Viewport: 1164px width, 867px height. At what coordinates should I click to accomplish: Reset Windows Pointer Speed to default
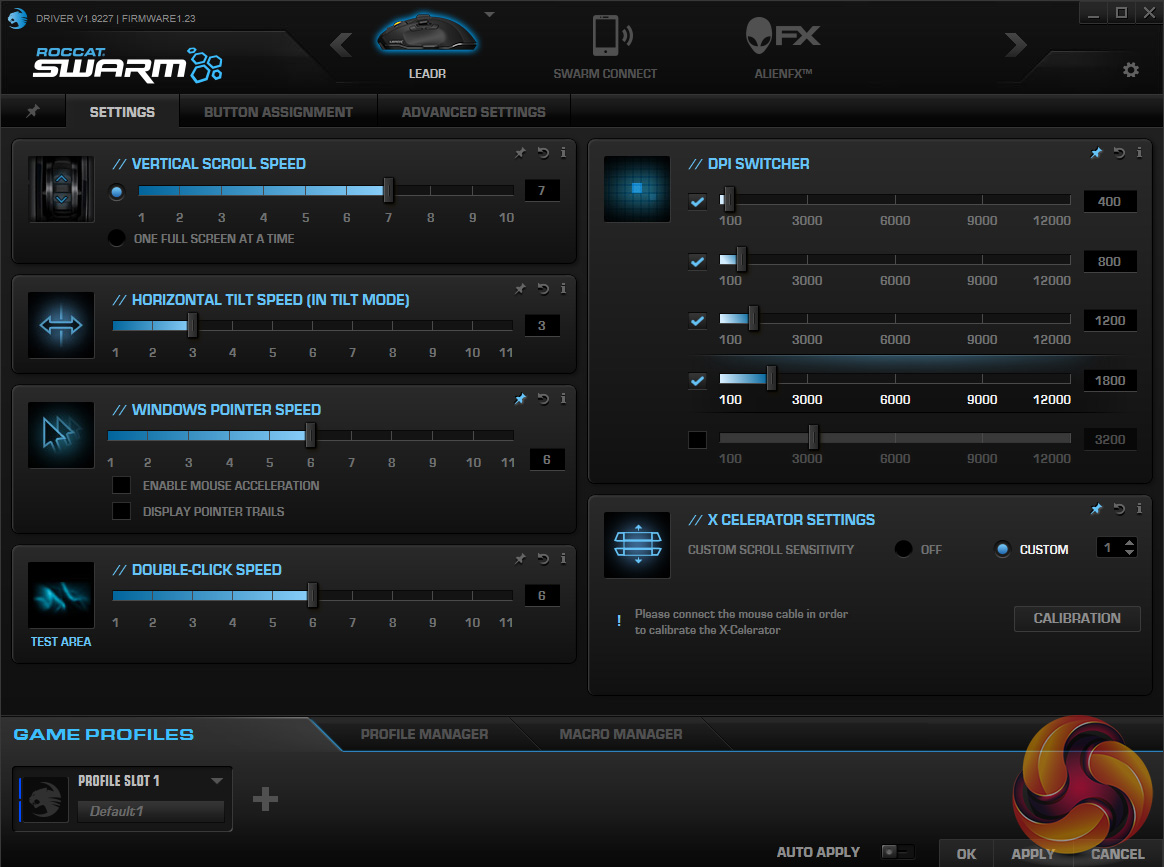pyautogui.click(x=543, y=399)
